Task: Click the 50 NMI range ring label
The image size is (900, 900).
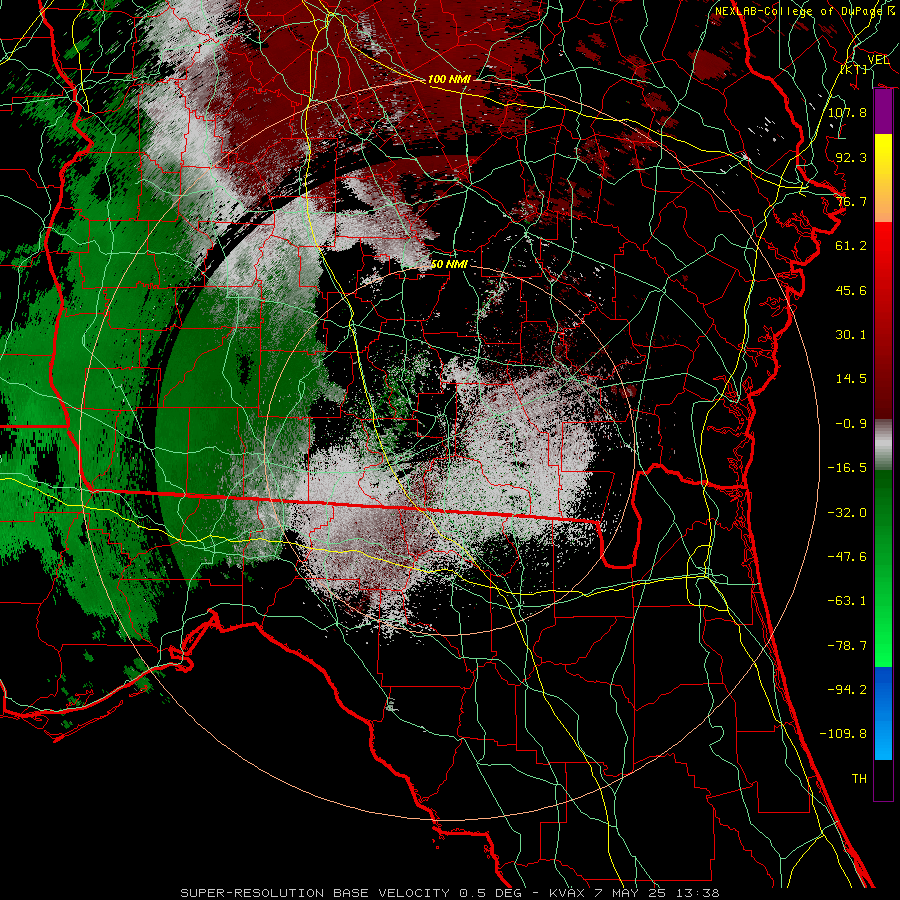Action: pyautogui.click(x=449, y=264)
